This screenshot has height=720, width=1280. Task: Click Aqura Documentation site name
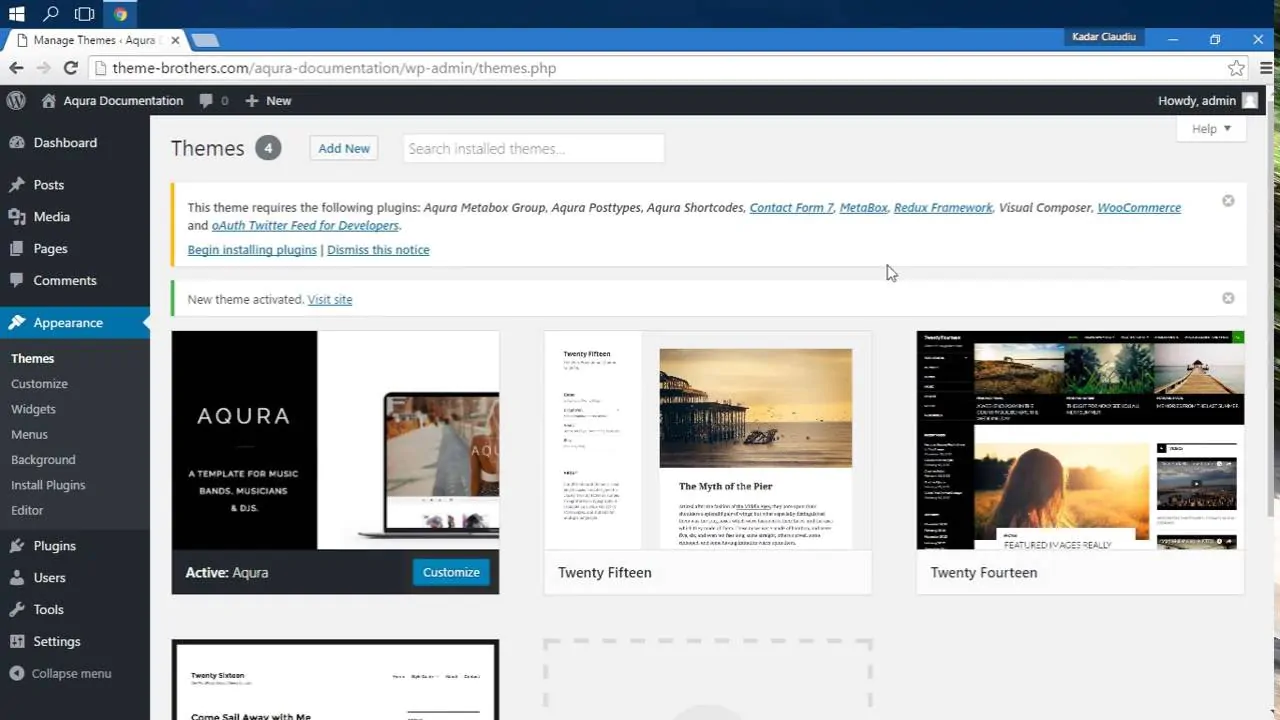(123, 100)
